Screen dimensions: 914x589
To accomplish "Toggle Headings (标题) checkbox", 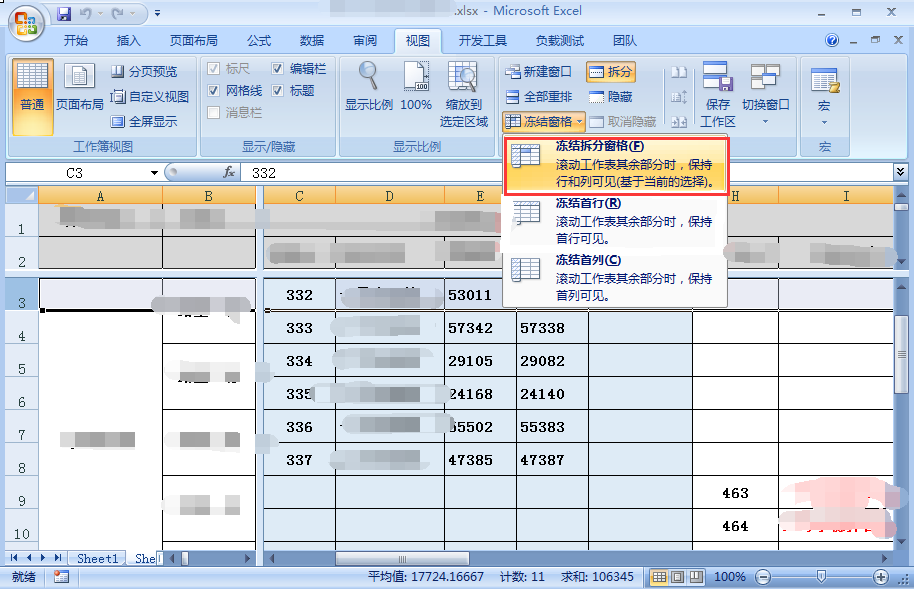I will [277, 90].
